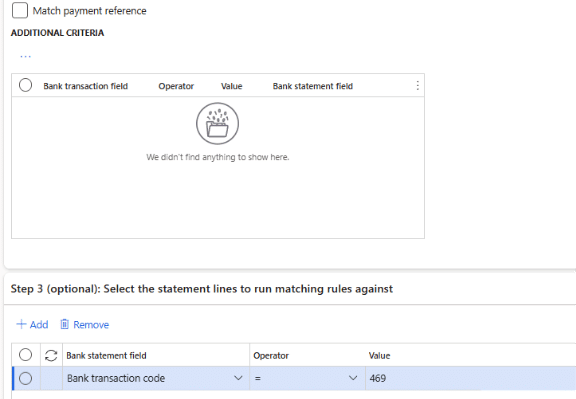The image size is (576, 399).
Task: Click the refresh icon in the Step 3 grid header
Action: [51, 355]
